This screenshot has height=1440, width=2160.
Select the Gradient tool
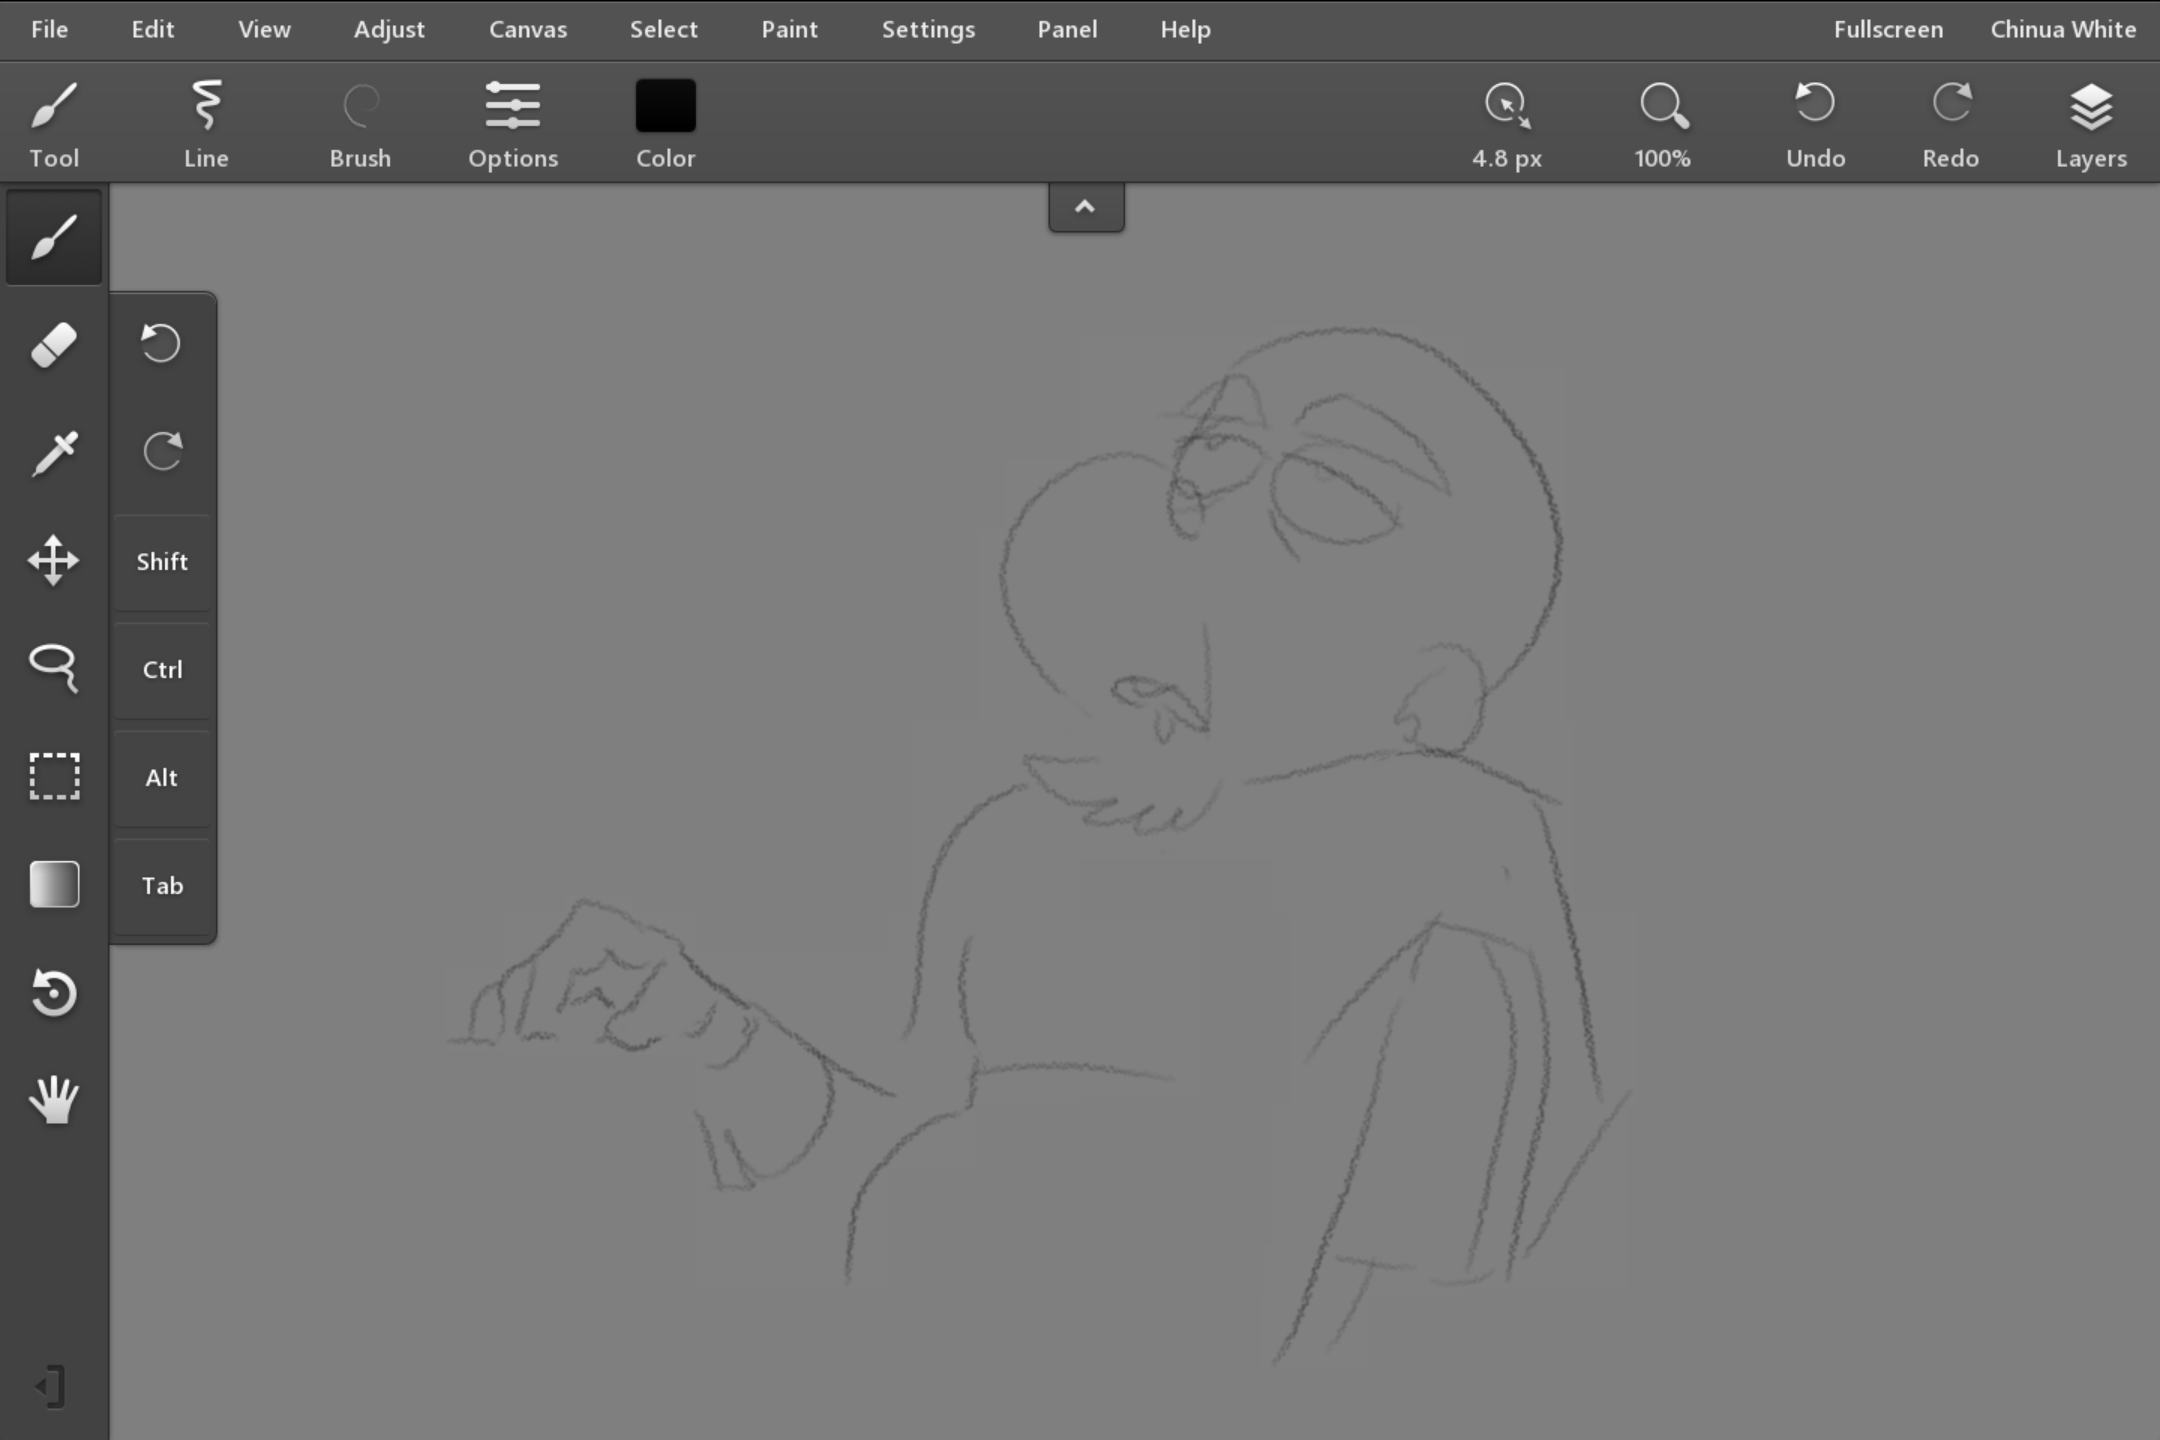pos(54,884)
